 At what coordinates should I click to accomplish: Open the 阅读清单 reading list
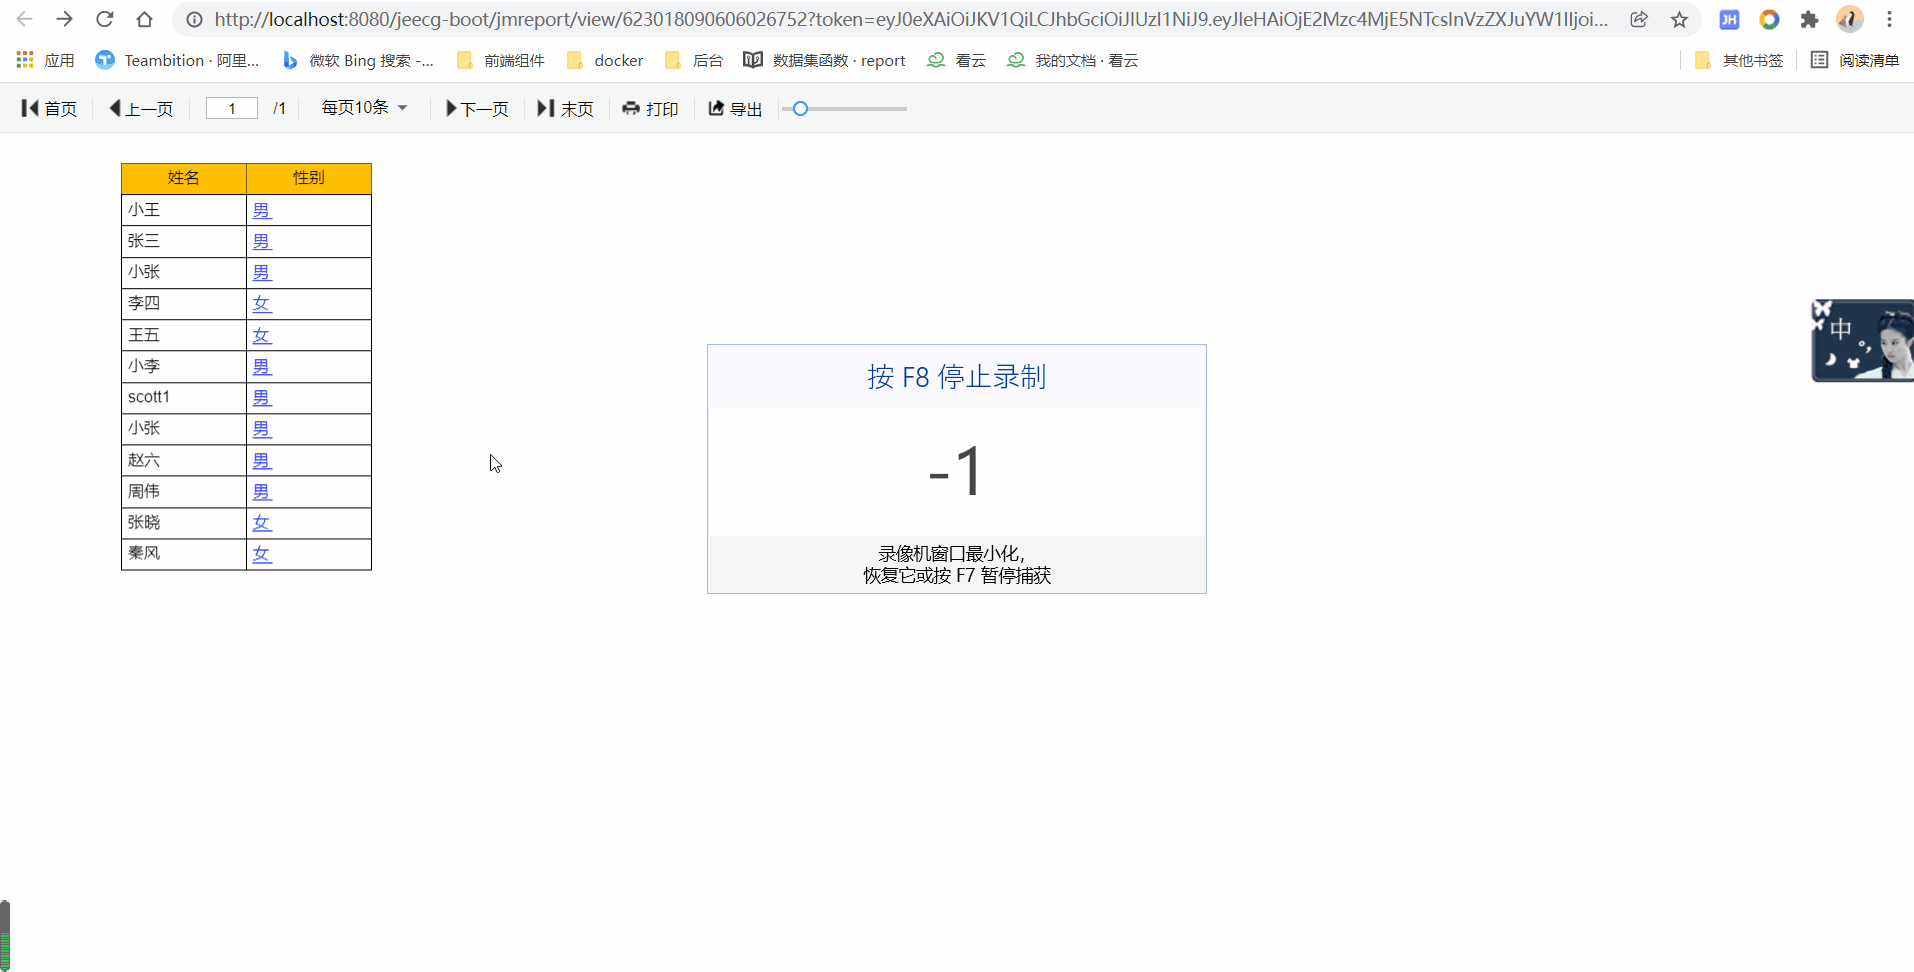[1855, 60]
